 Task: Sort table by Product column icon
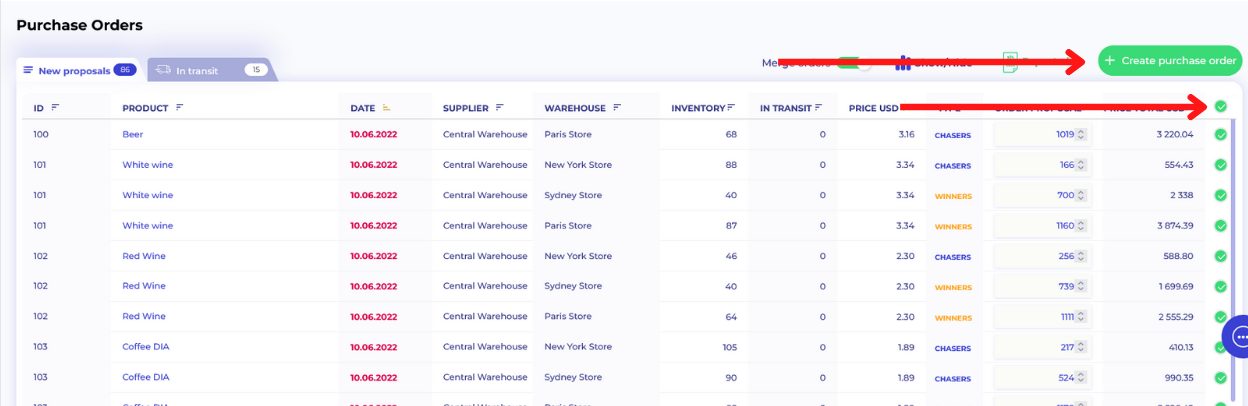(180, 108)
